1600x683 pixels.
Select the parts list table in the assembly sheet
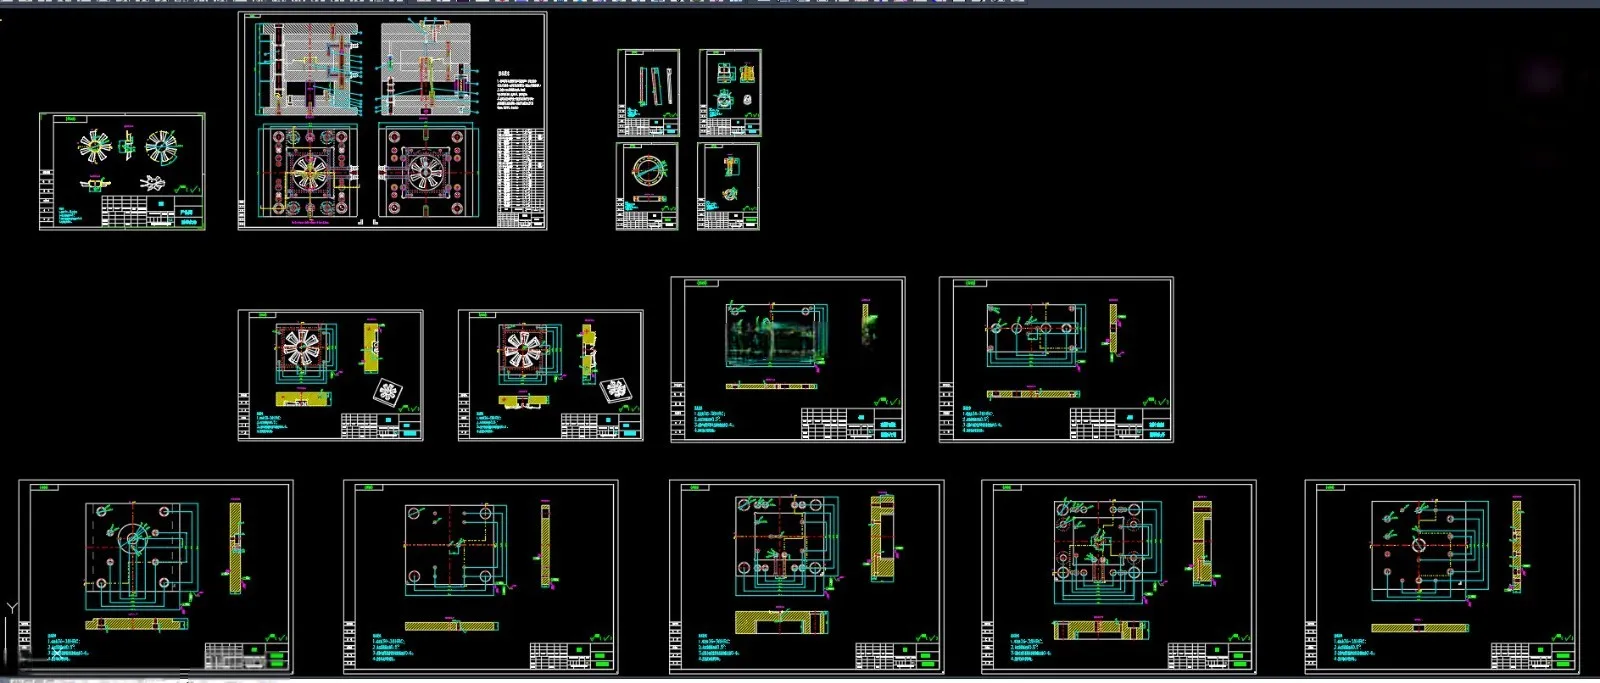521,176
